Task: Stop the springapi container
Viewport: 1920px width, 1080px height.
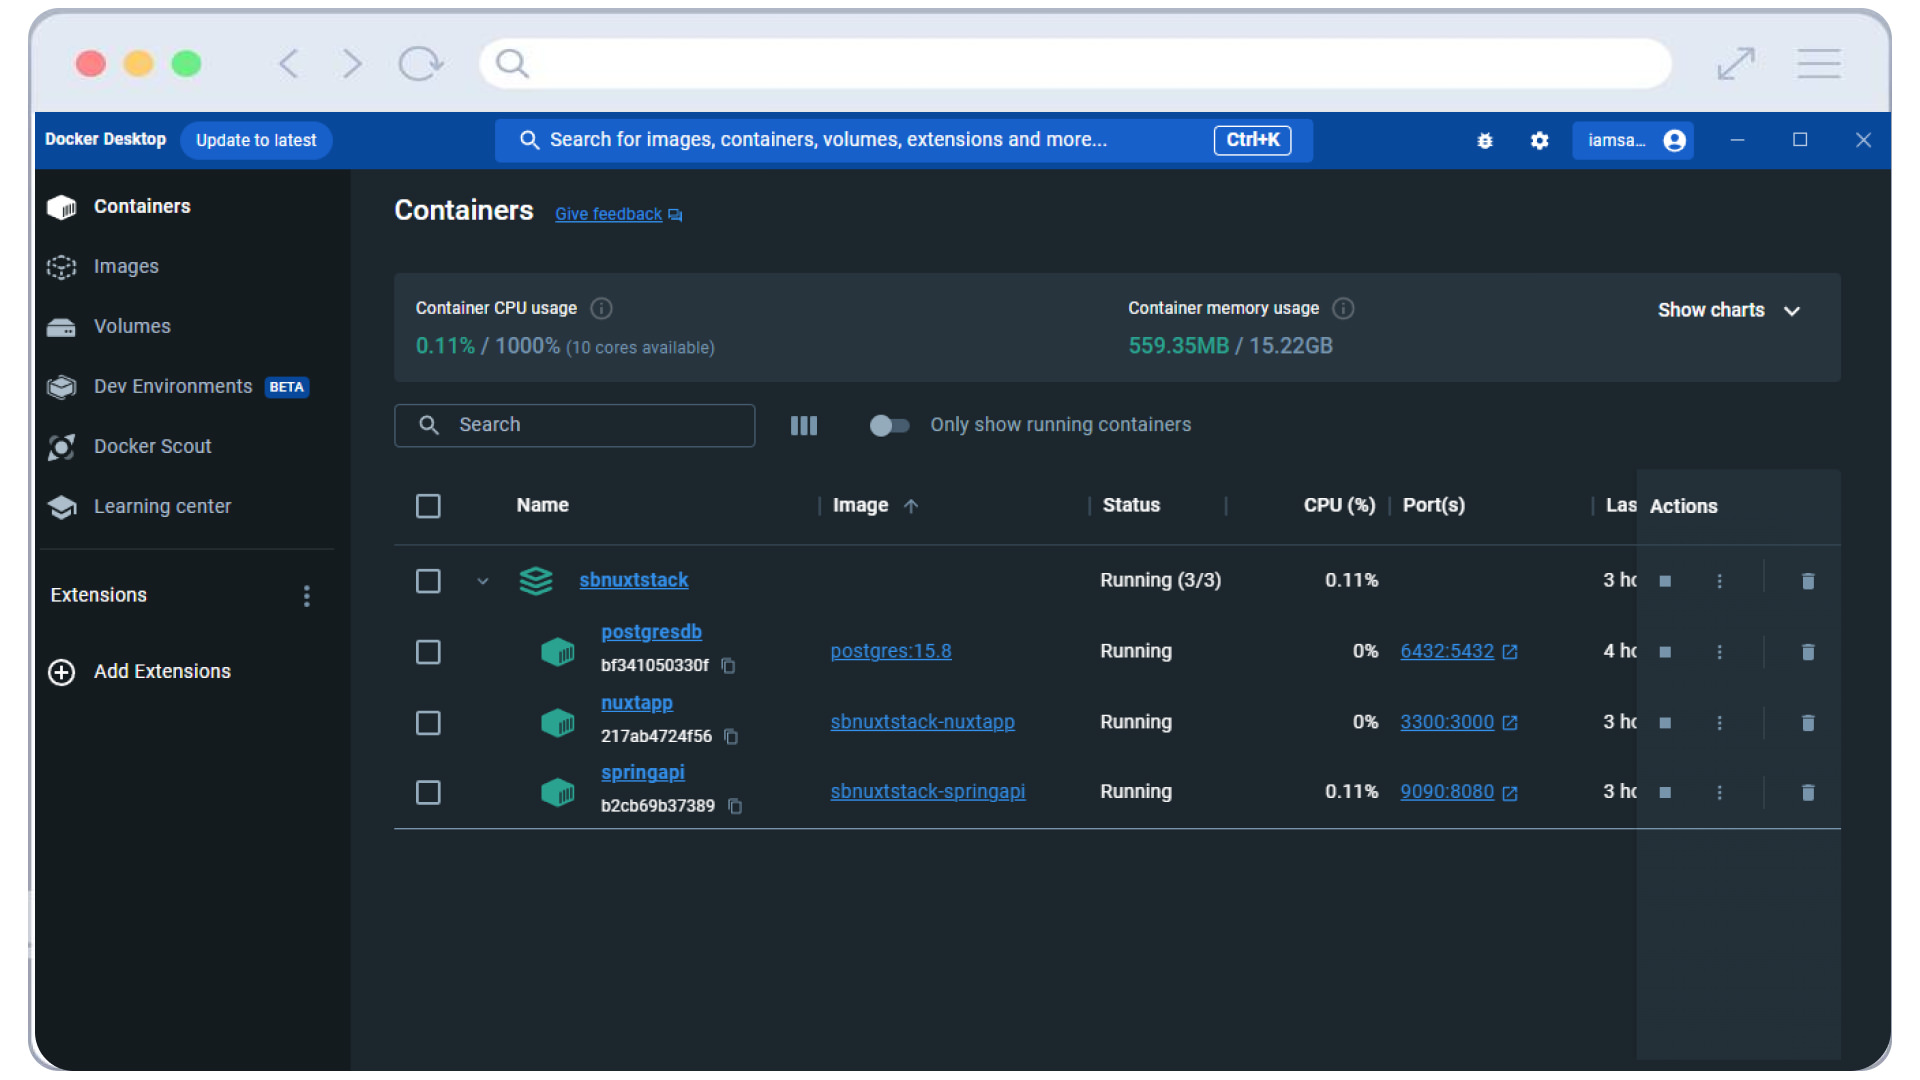Action: (1665, 792)
